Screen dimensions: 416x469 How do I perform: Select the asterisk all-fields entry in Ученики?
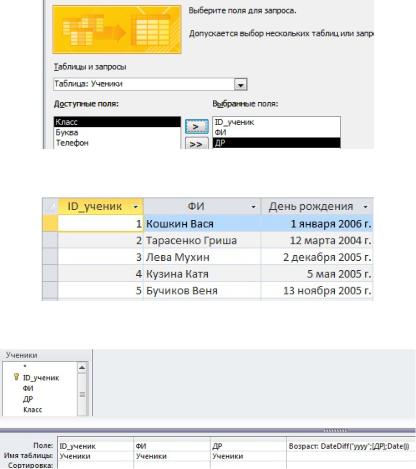[x=25, y=367]
